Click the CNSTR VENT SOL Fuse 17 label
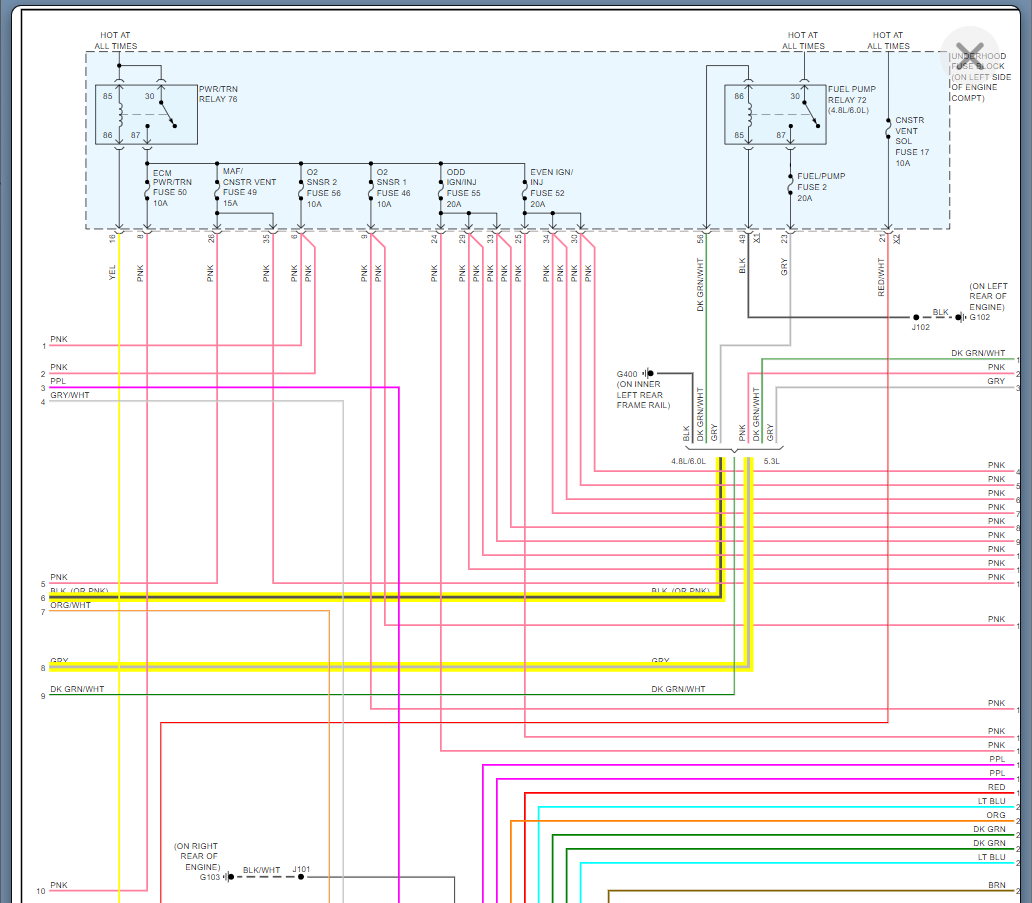 909,141
